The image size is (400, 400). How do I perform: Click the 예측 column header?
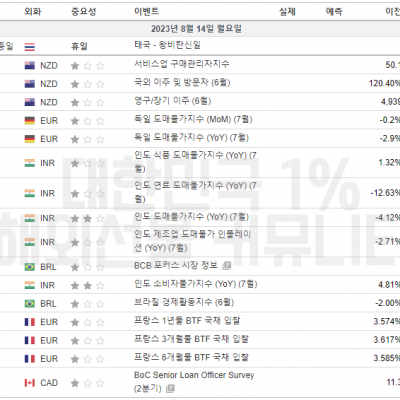pos(334,12)
